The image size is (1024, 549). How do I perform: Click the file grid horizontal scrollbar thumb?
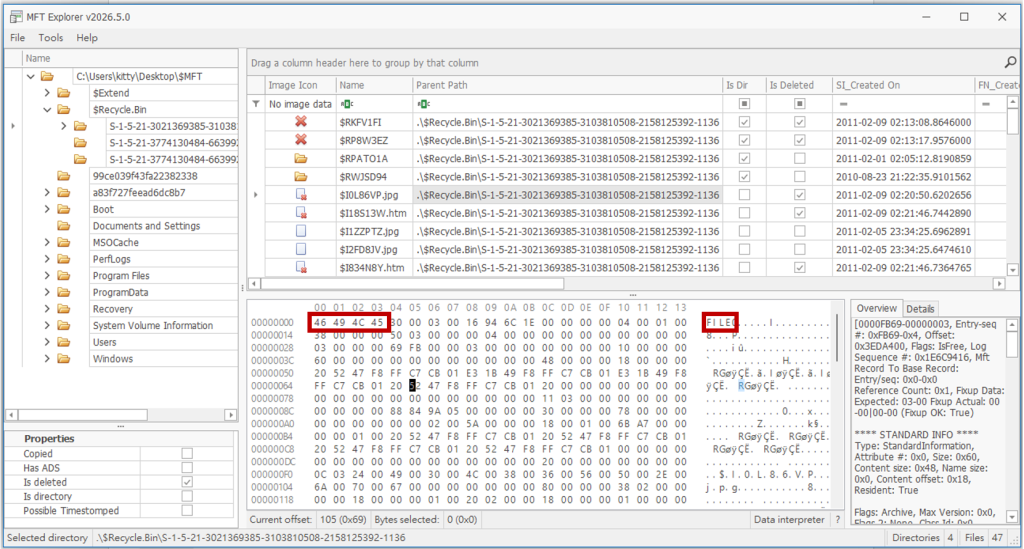(412, 283)
